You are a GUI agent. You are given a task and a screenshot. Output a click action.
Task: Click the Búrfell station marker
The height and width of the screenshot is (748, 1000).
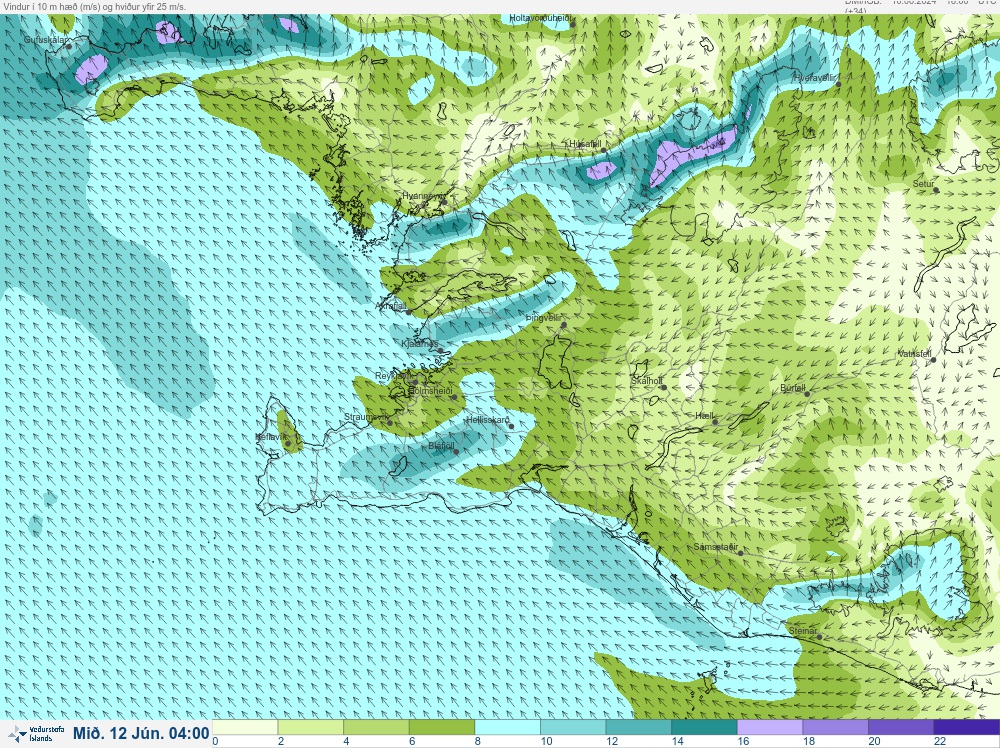807,394
